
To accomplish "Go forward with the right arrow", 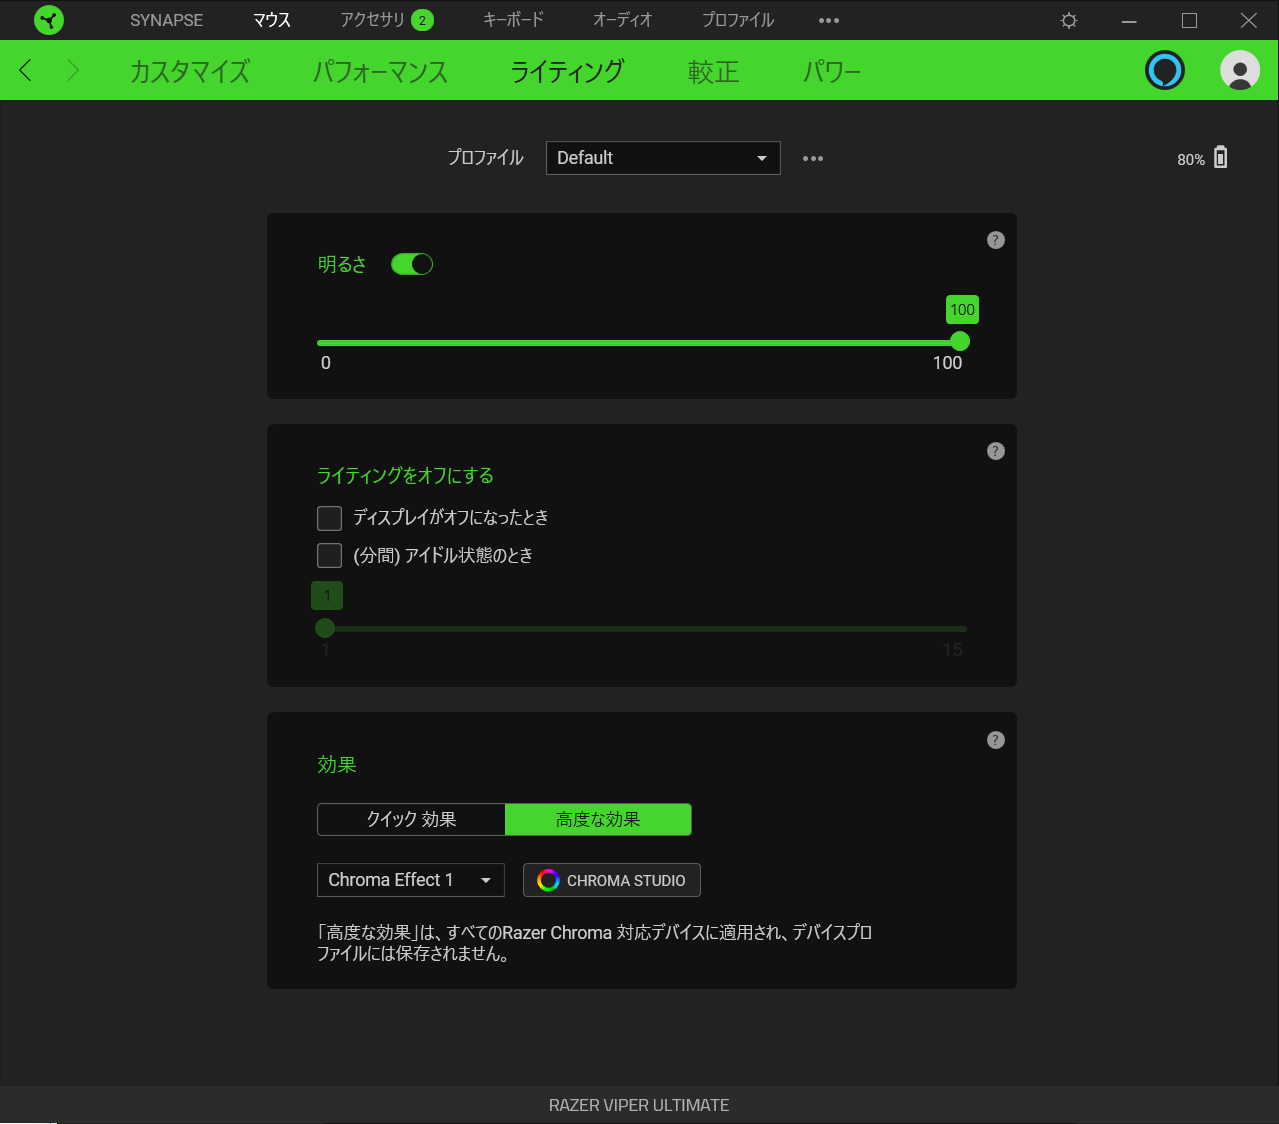I will 72,70.
